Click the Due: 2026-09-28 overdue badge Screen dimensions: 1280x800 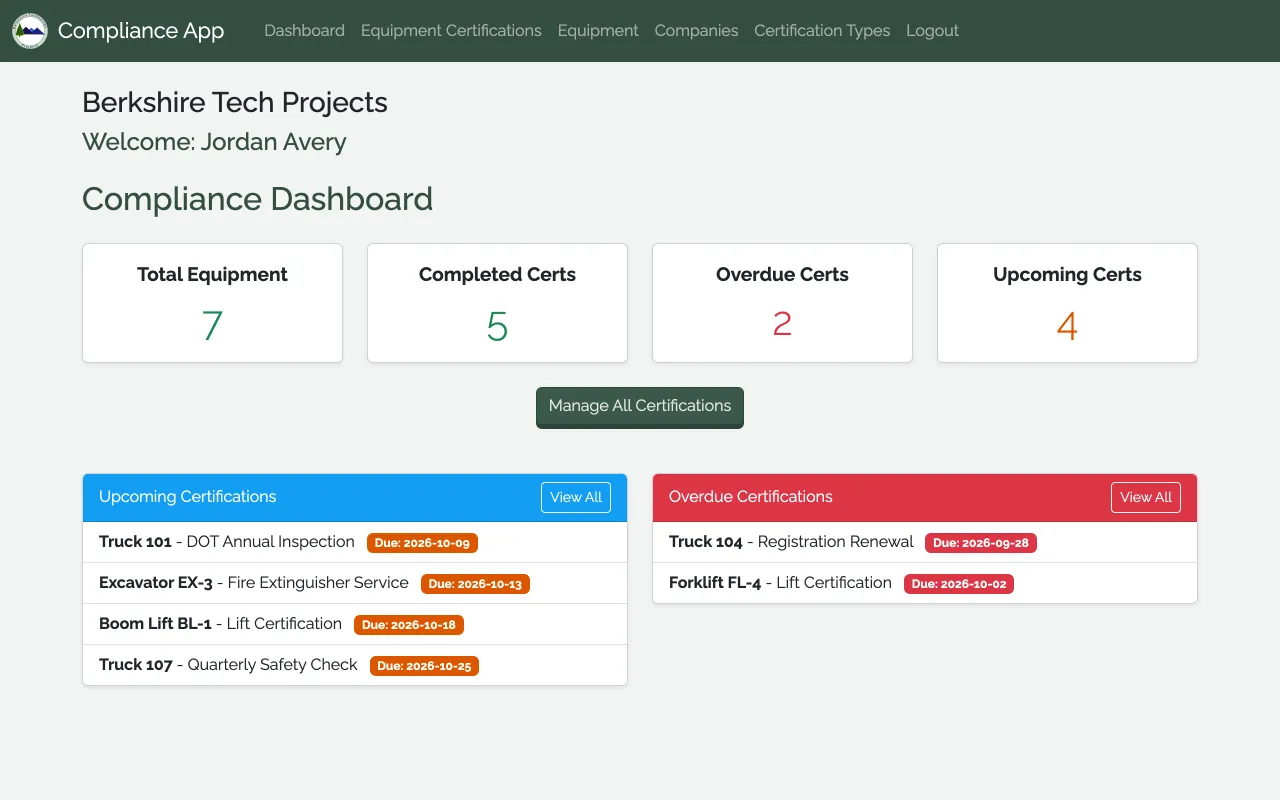[x=981, y=543]
